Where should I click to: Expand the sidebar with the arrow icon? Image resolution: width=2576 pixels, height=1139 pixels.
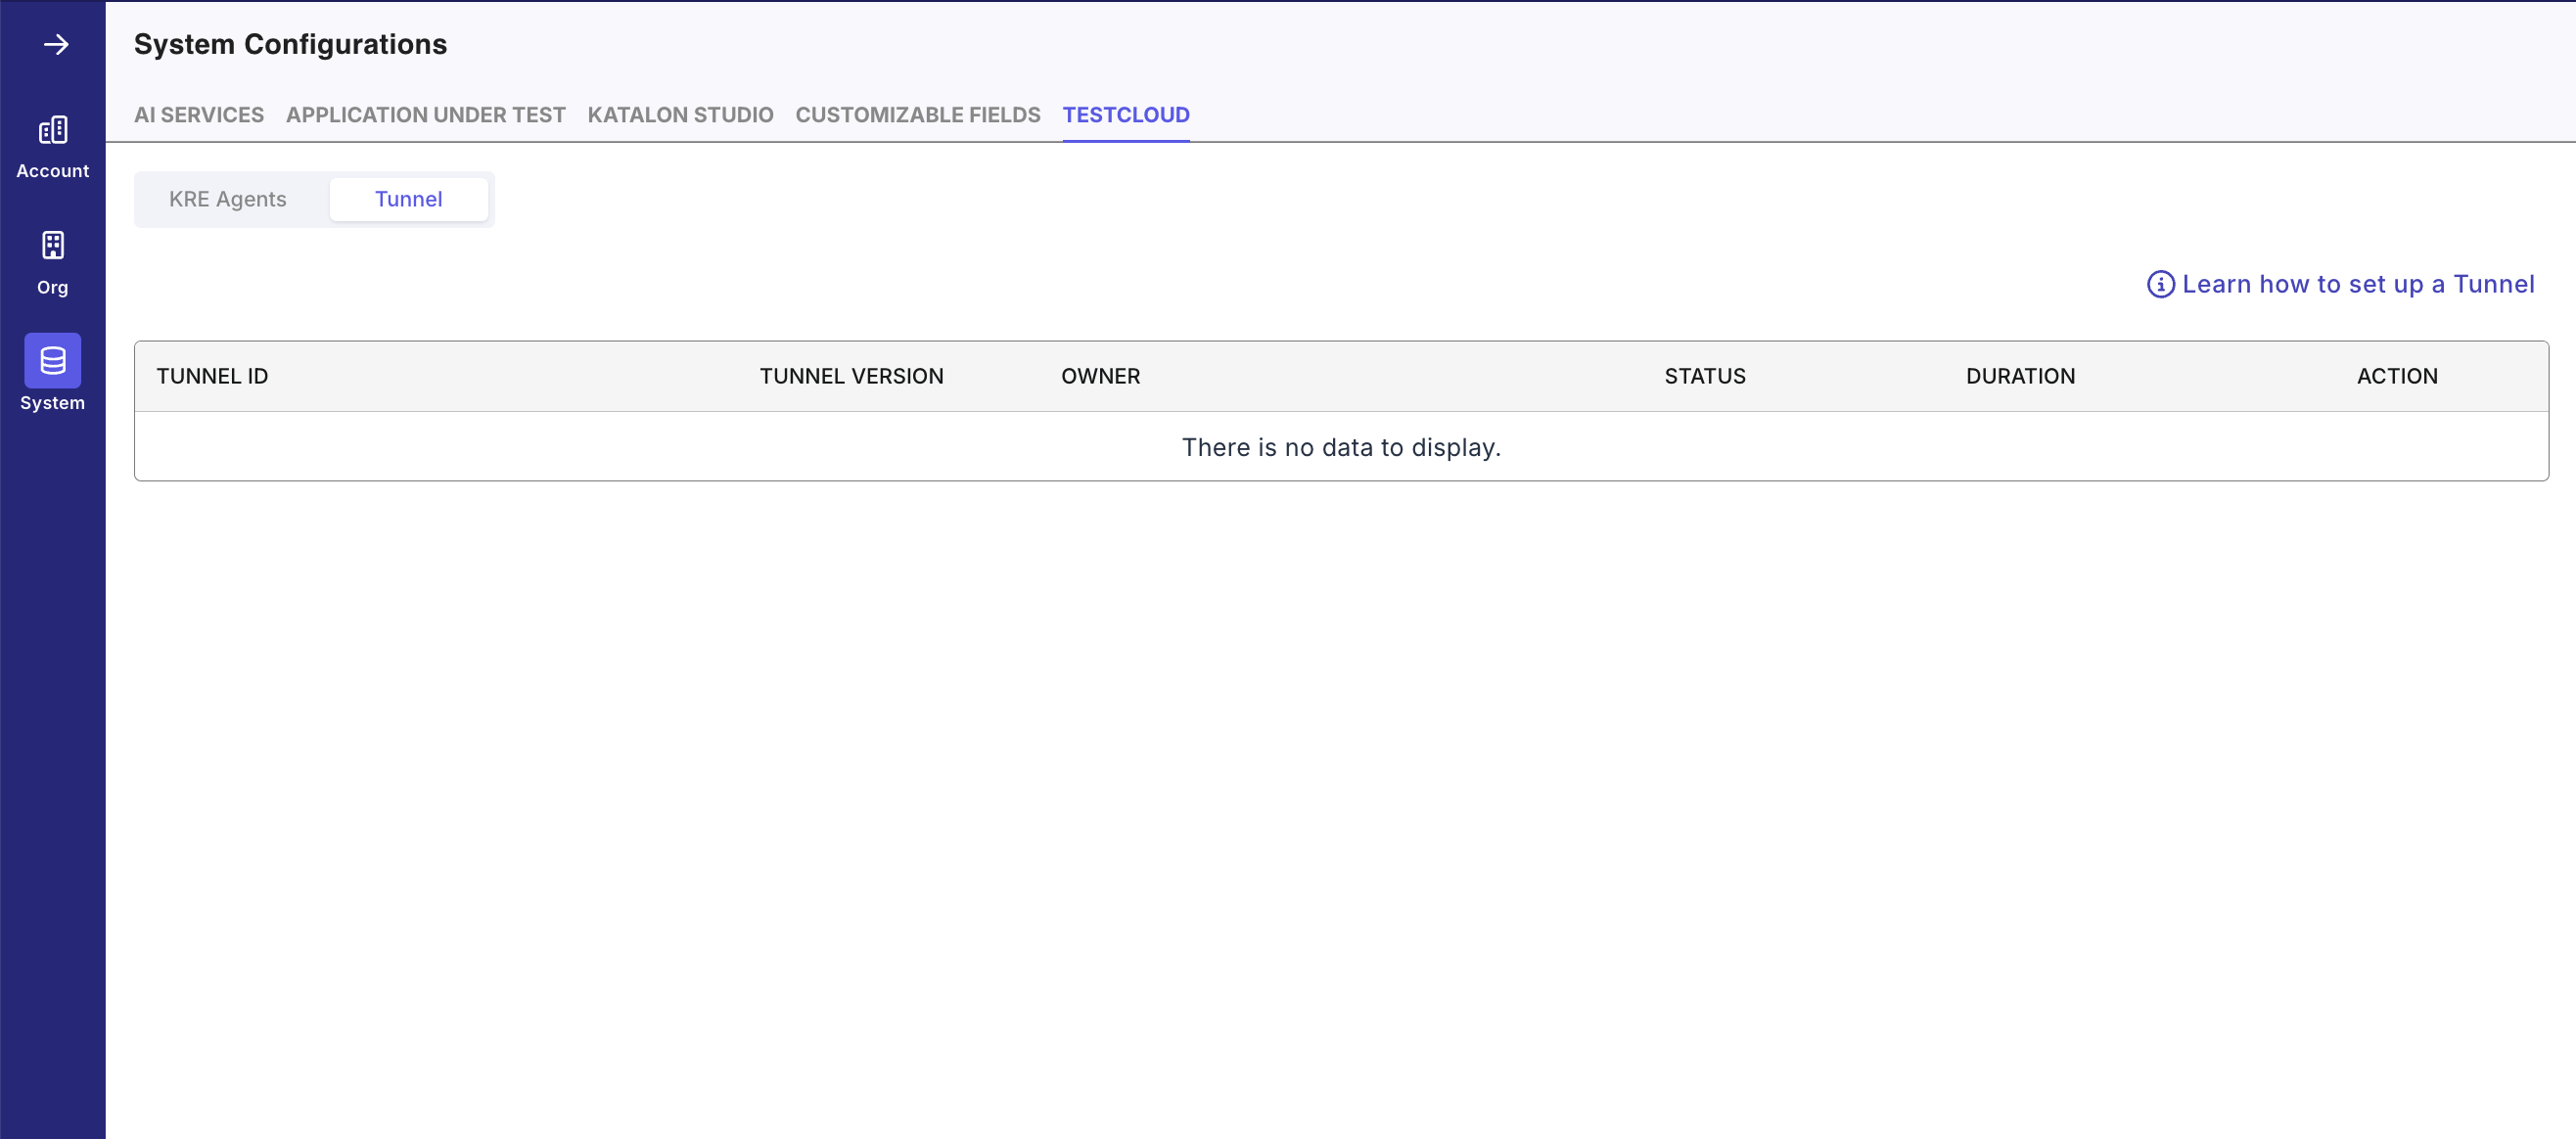[x=56, y=44]
